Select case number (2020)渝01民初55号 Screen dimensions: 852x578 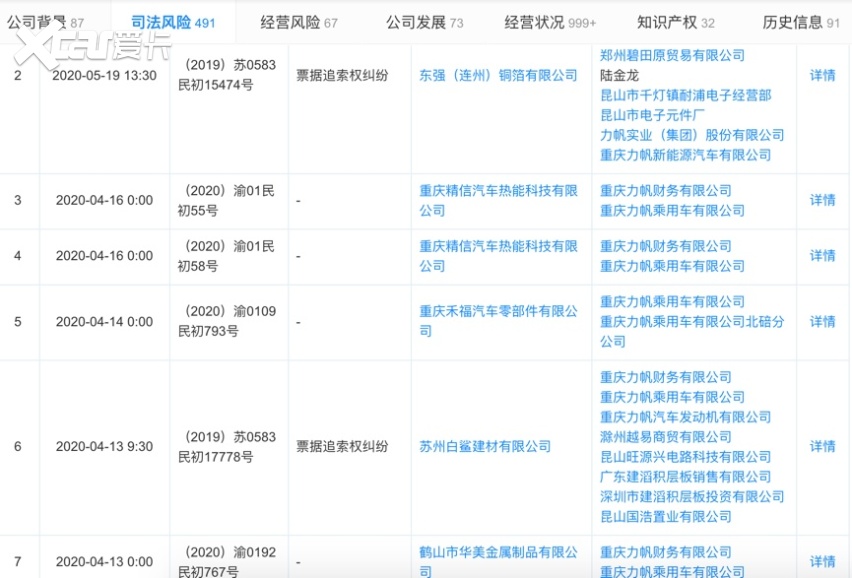(x=226, y=200)
